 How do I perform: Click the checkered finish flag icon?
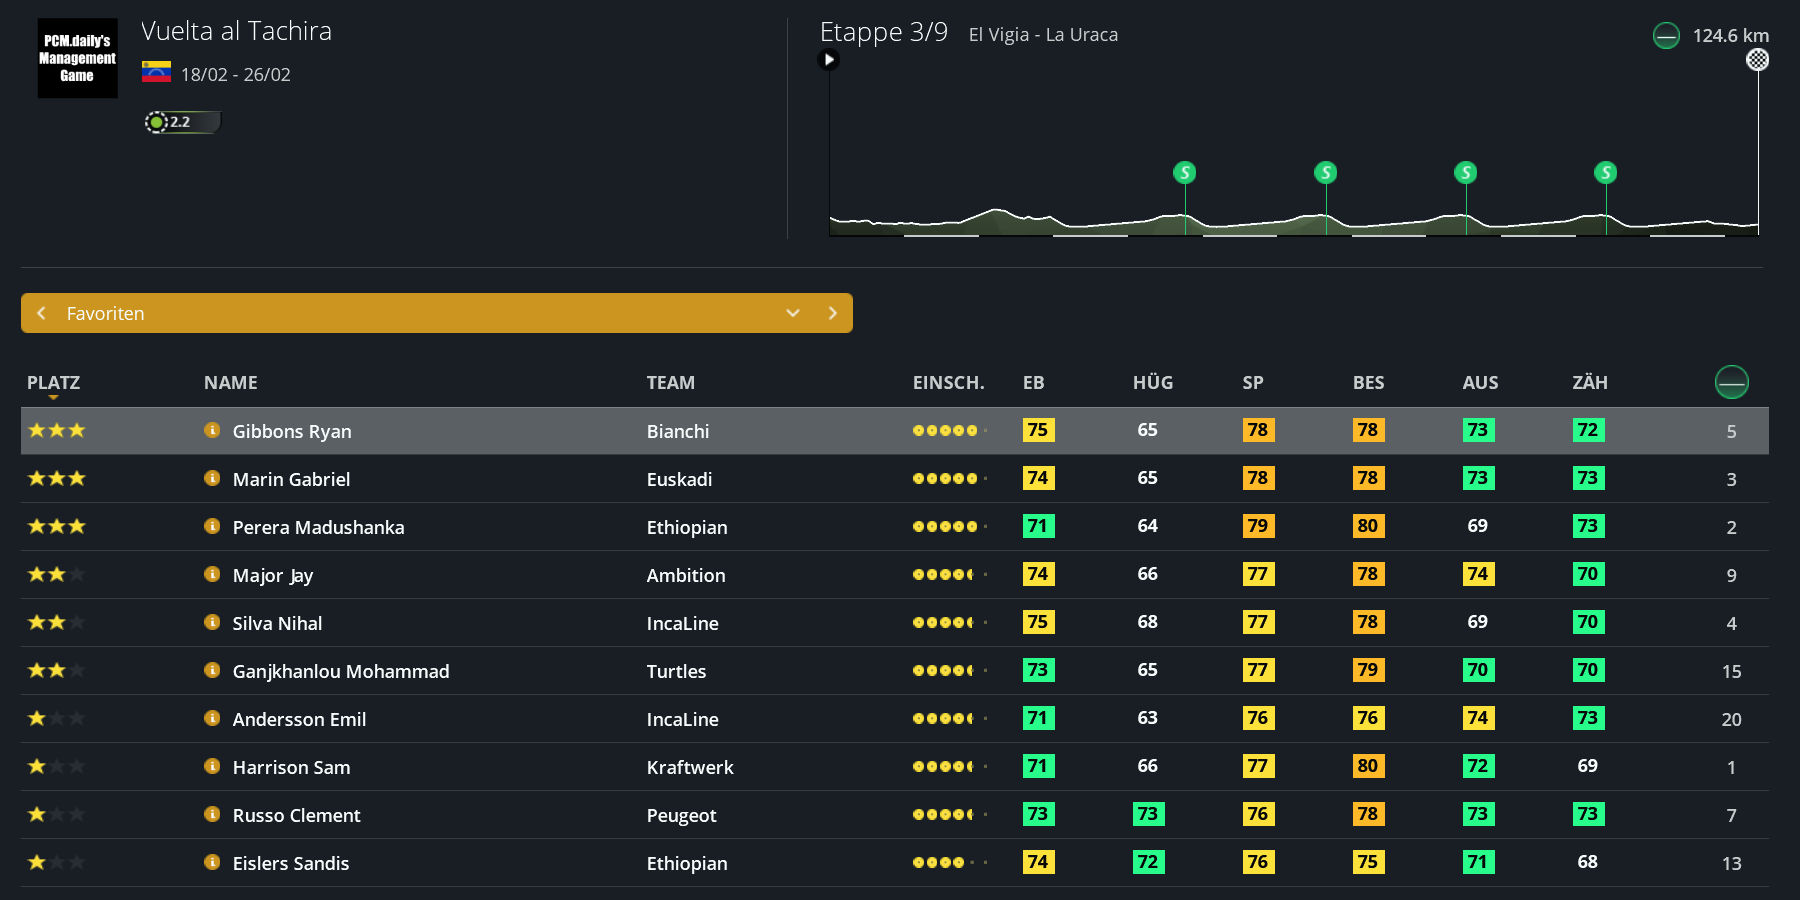click(x=1757, y=60)
